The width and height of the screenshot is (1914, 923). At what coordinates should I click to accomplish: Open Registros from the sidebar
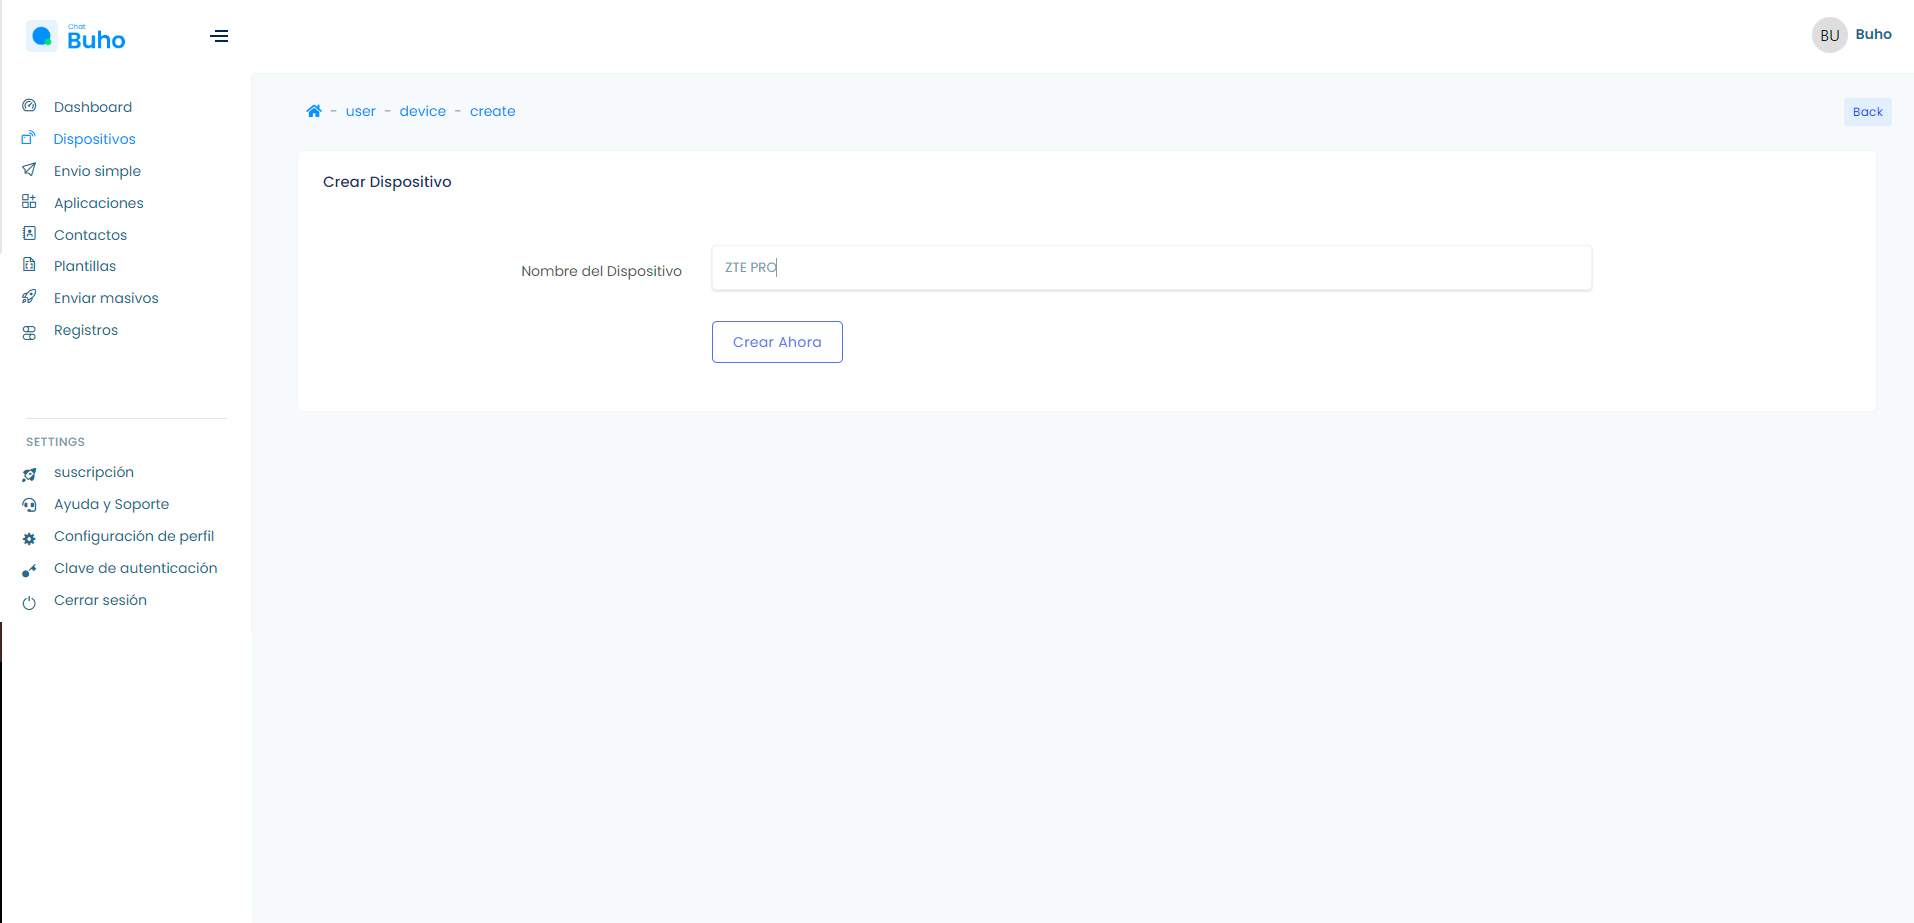click(x=86, y=330)
